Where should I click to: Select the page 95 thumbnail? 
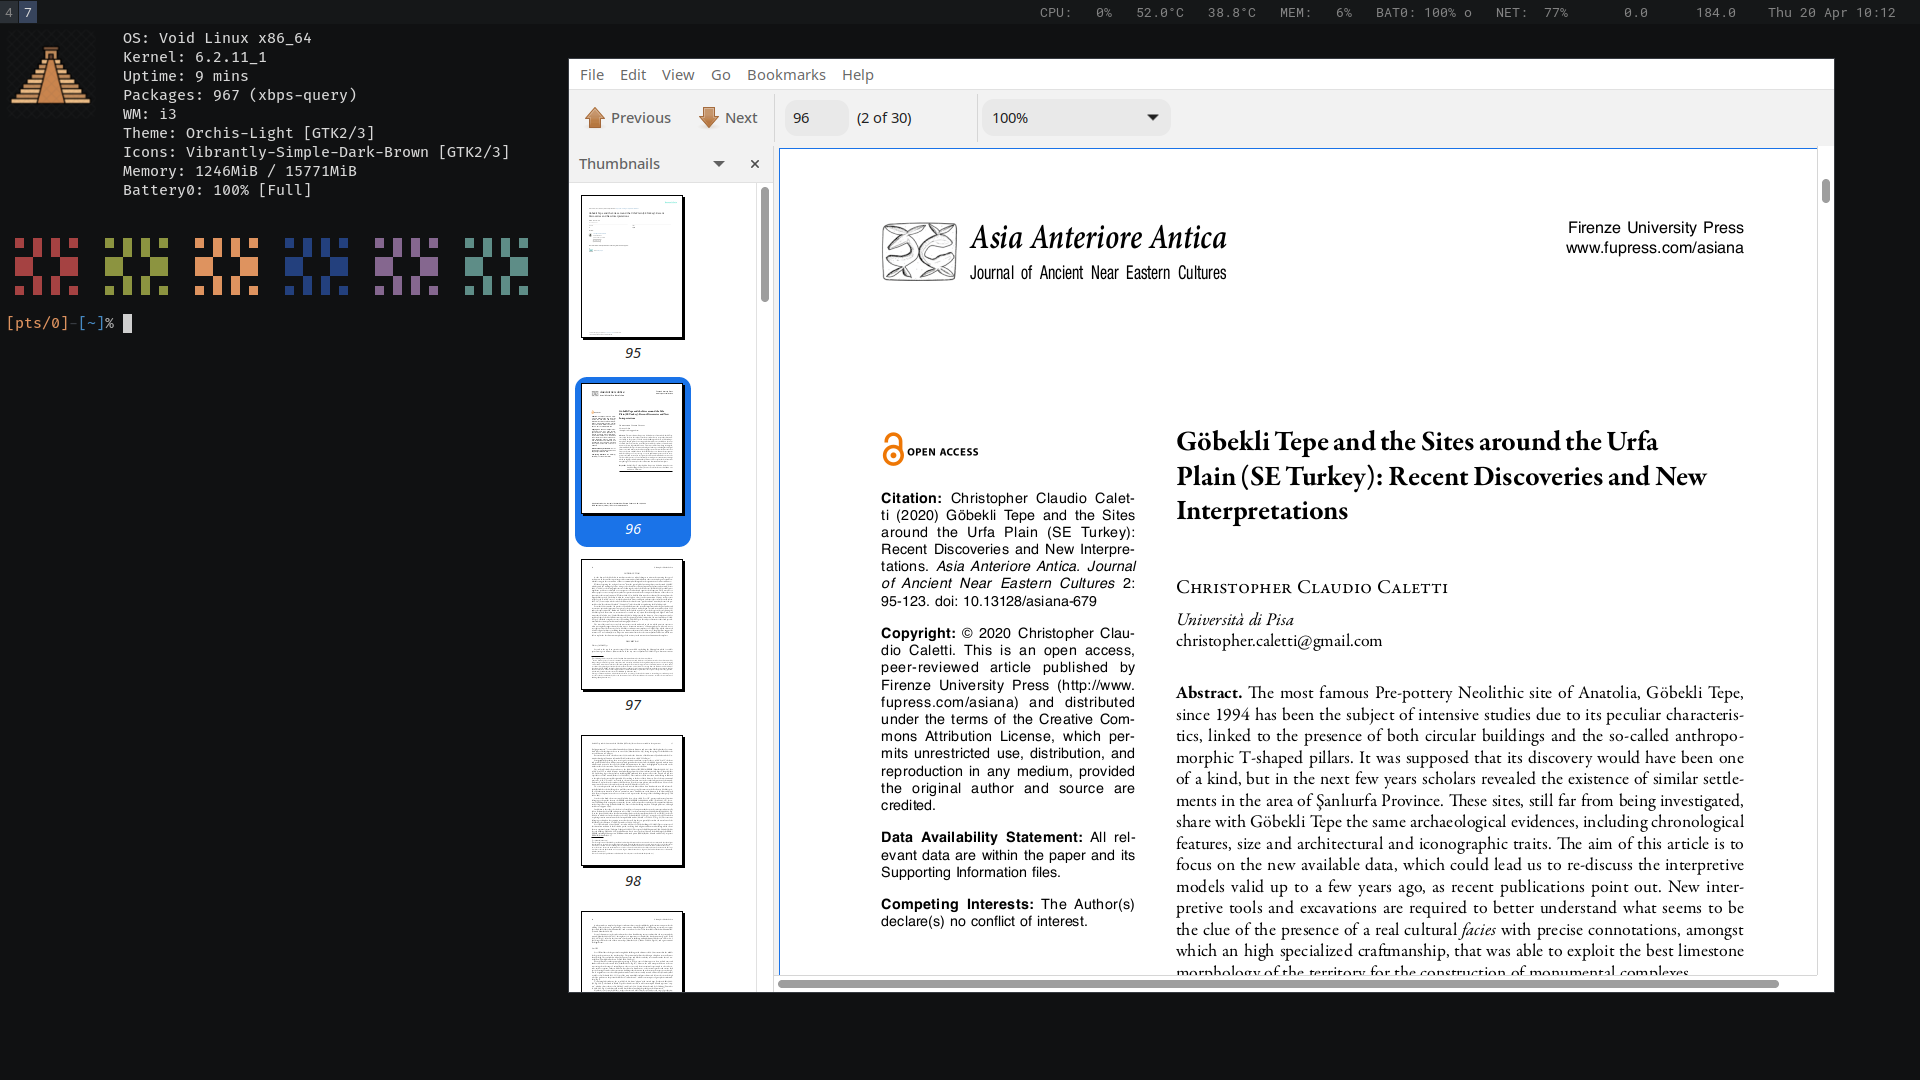633,267
